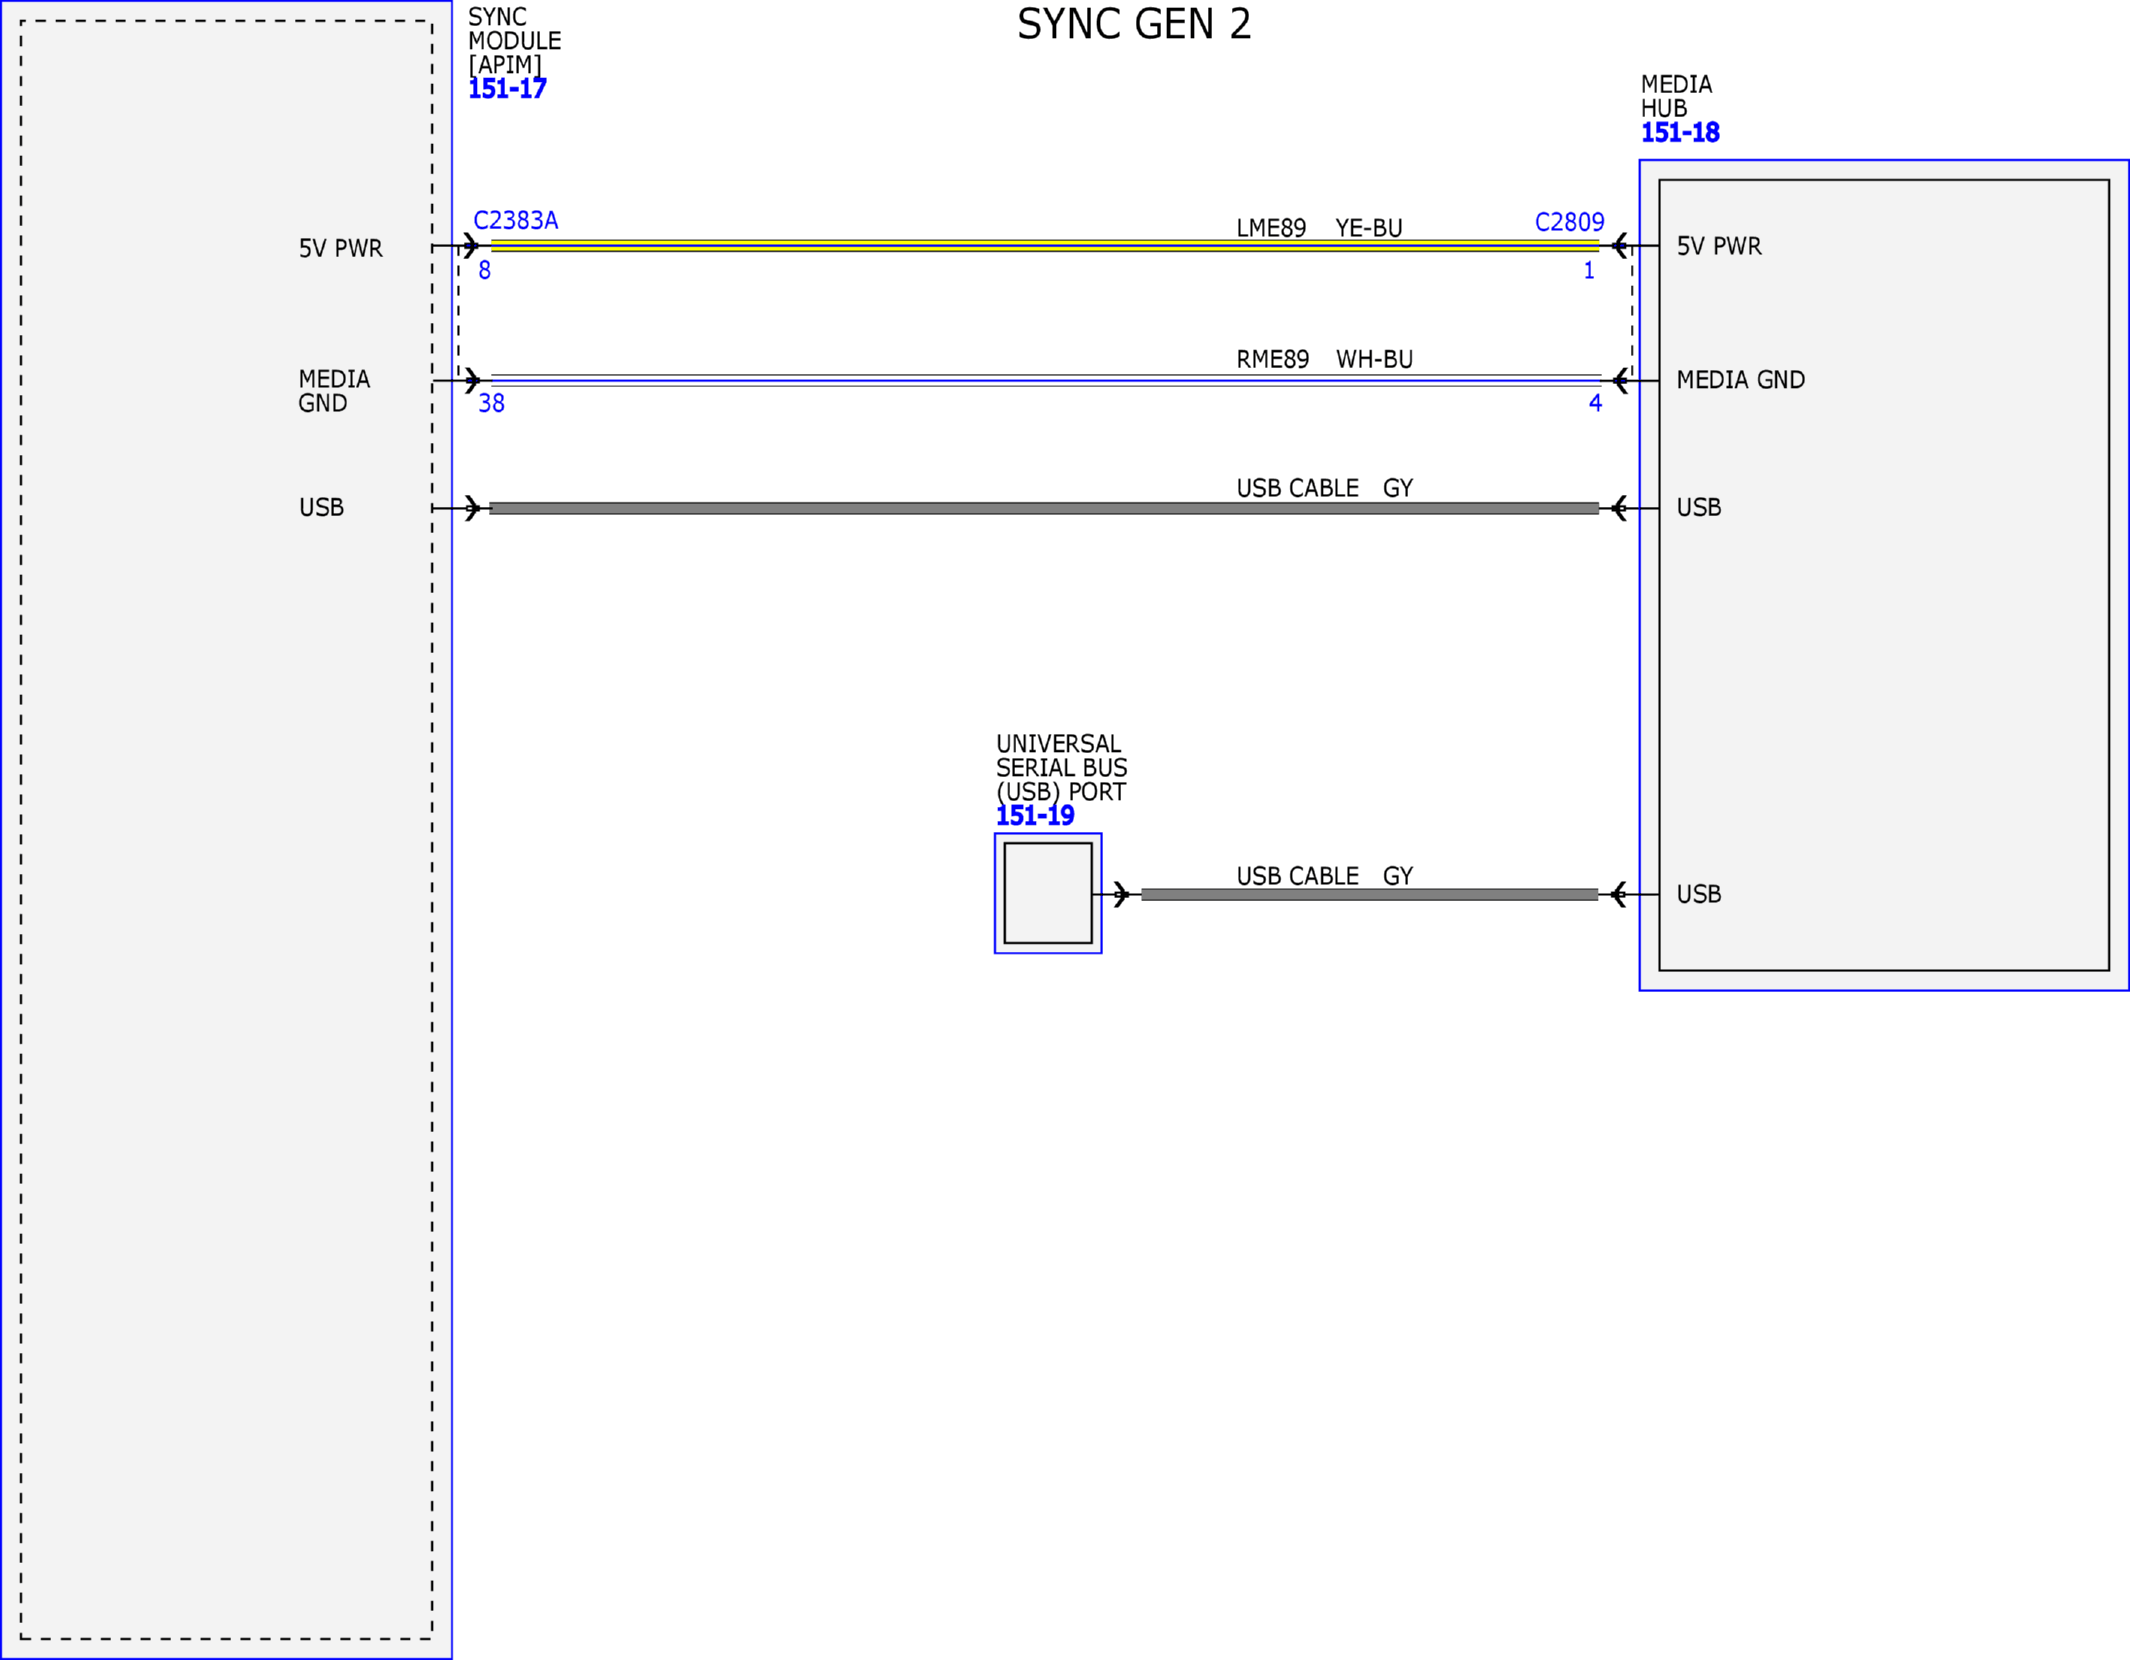Click pin number 1 at C2809
Viewport: 2130px width, 1660px height.
(1588, 271)
